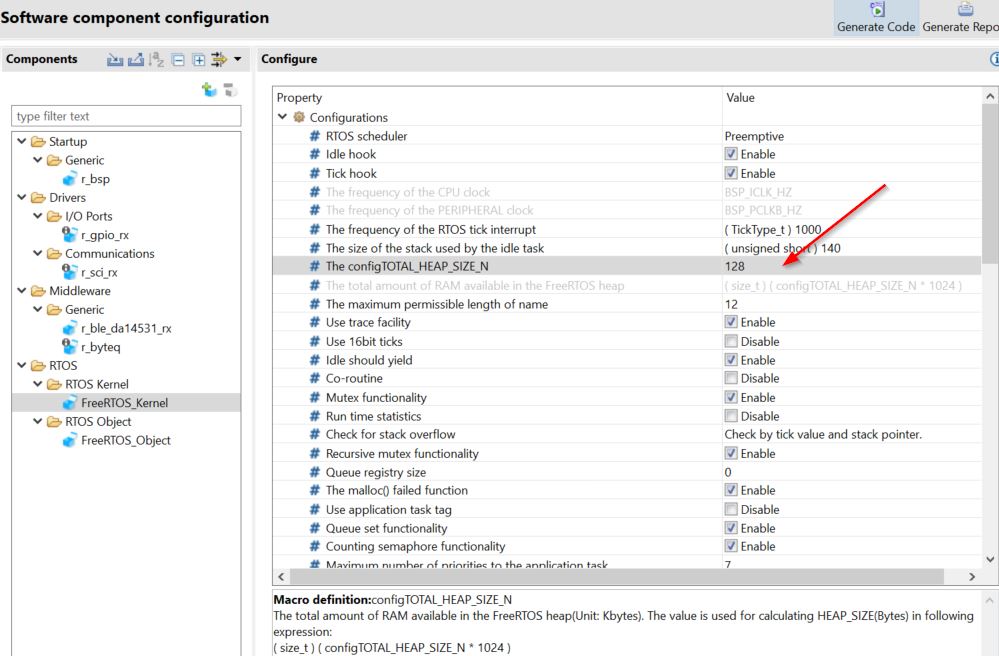Collapse the Communications folder
Screen dimensions: 999x656
(38, 253)
